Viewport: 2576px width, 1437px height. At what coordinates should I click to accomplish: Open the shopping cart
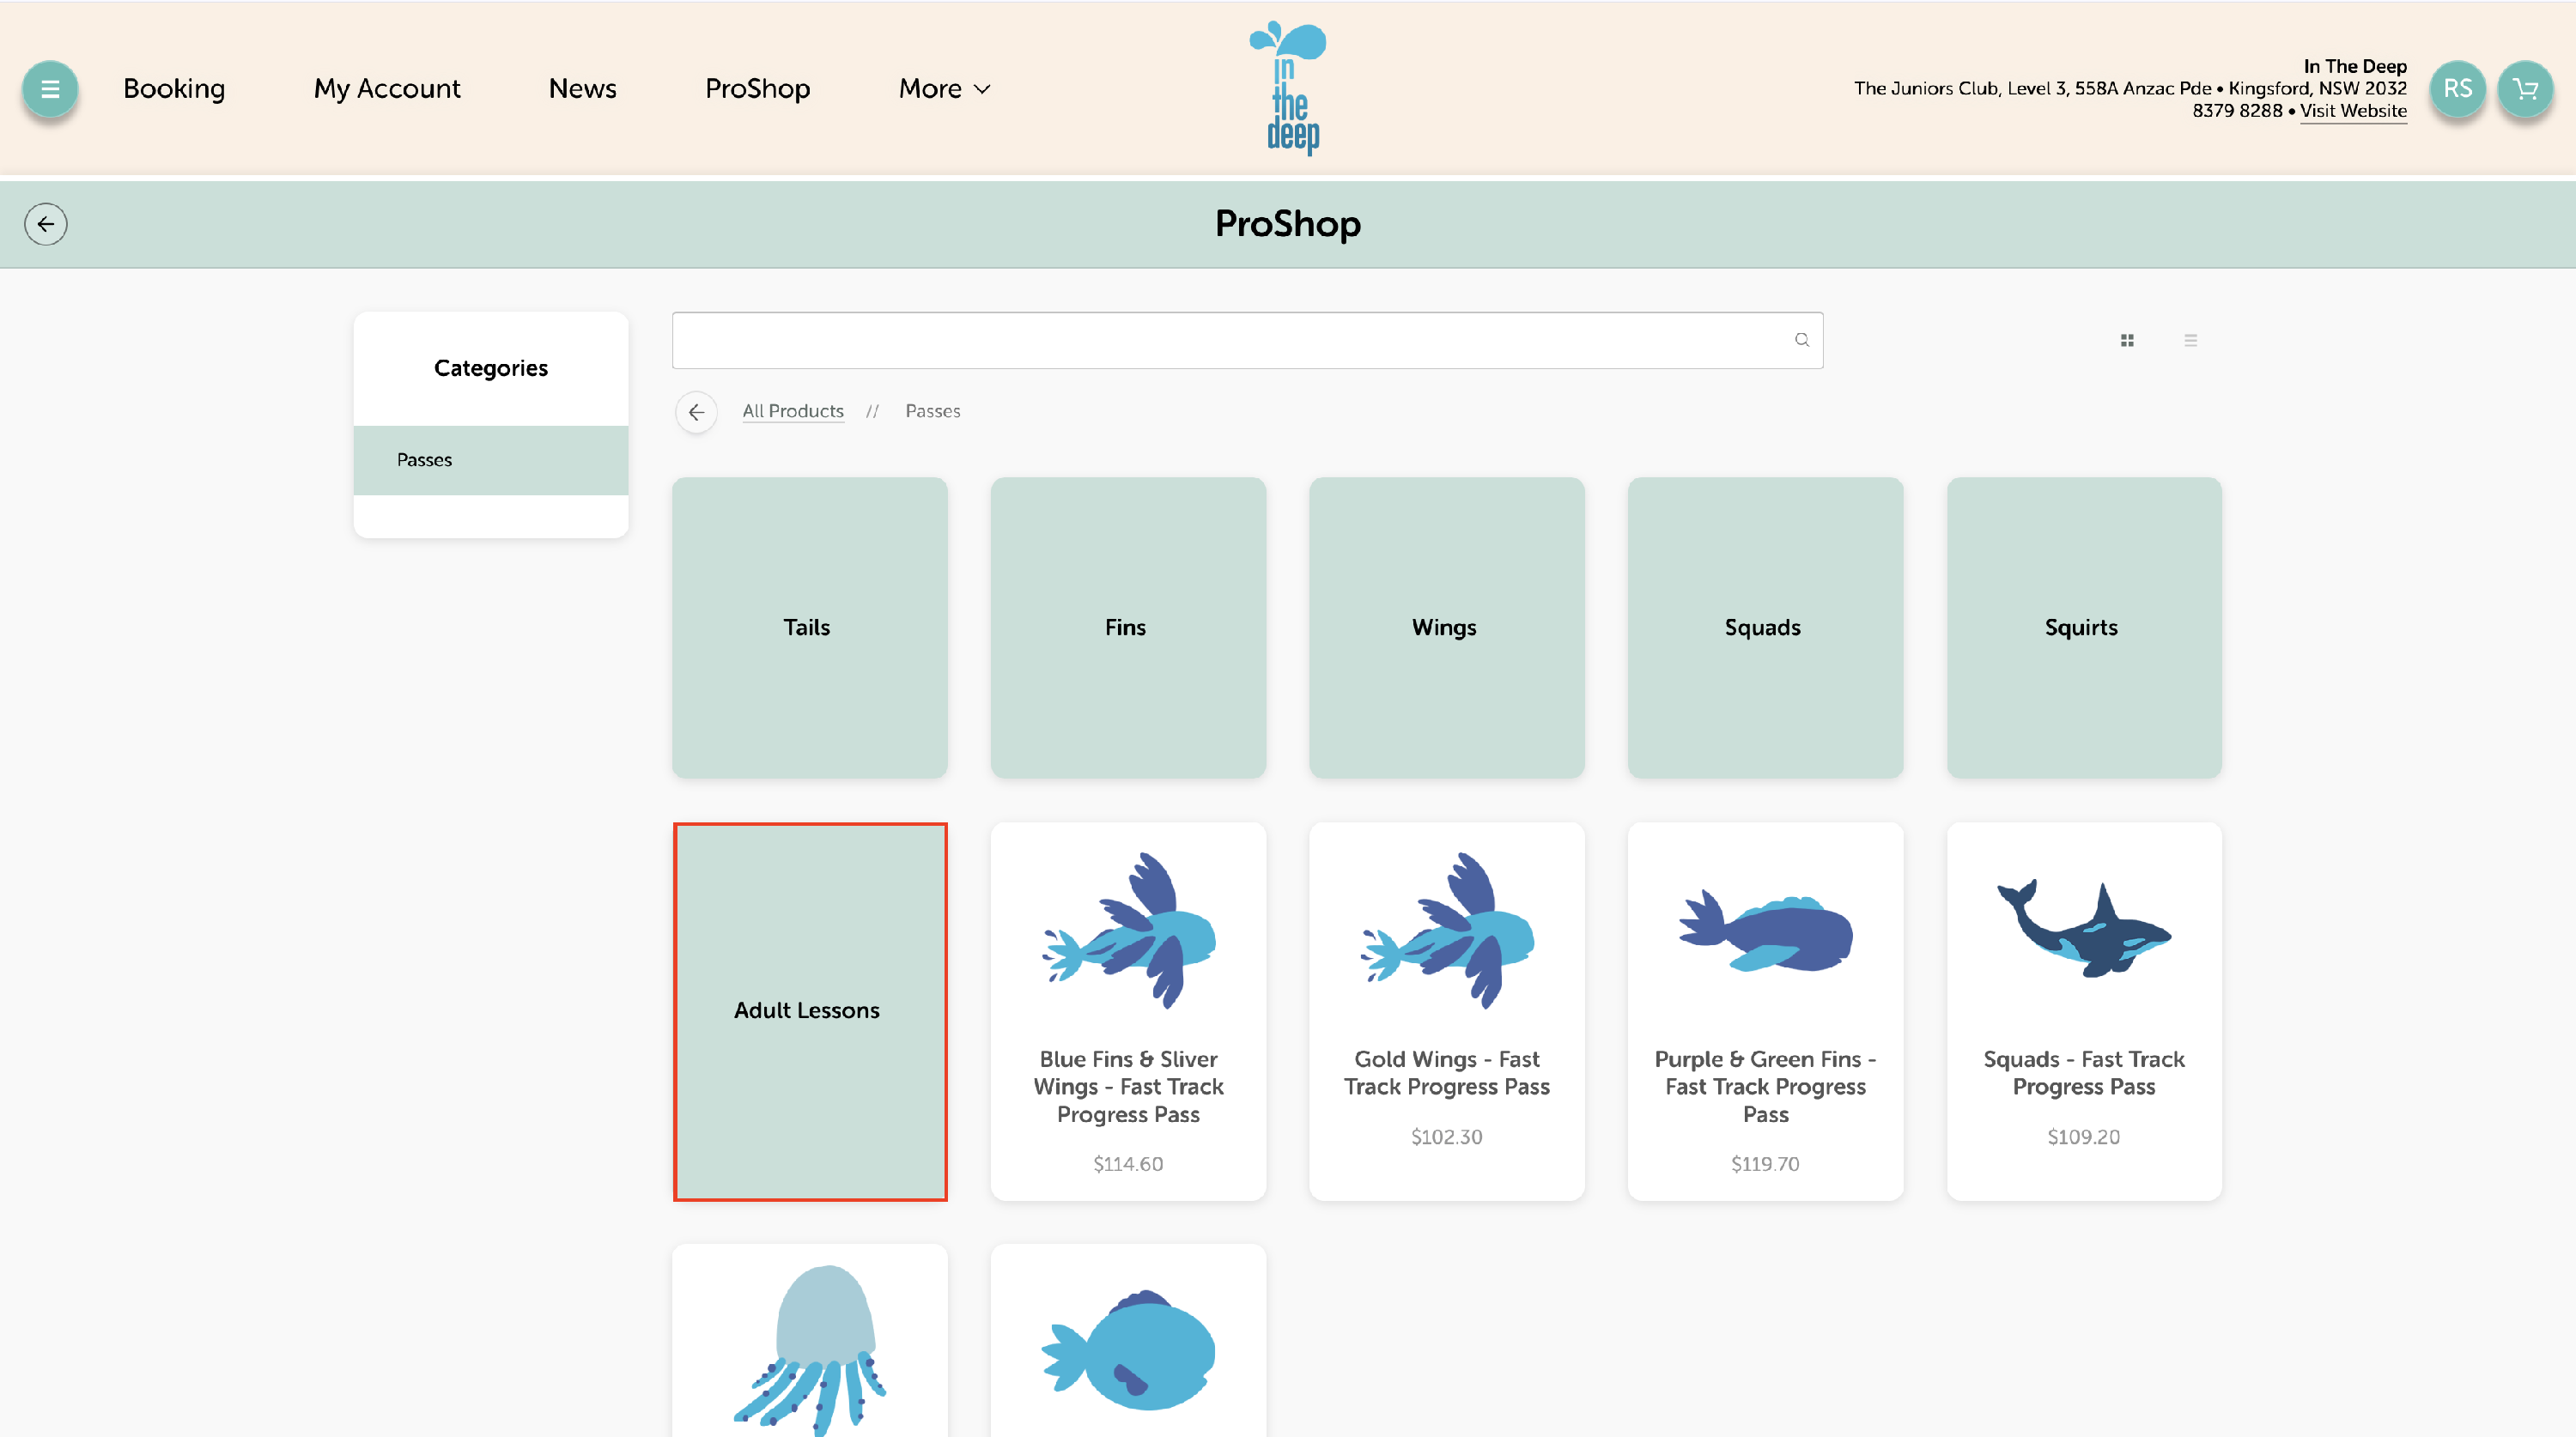click(x=2525, y=89)
